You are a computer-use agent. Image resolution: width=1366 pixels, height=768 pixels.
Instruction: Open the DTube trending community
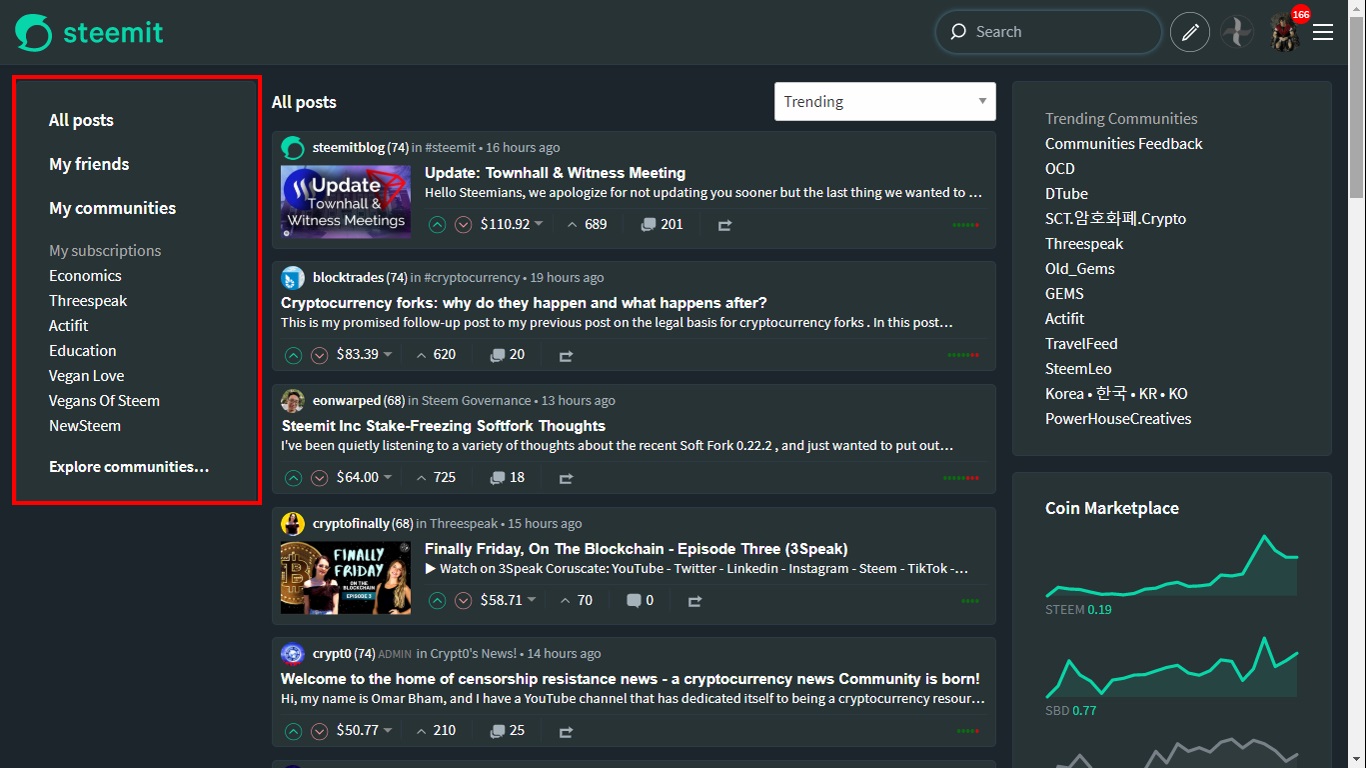[x=1066, y=194]
